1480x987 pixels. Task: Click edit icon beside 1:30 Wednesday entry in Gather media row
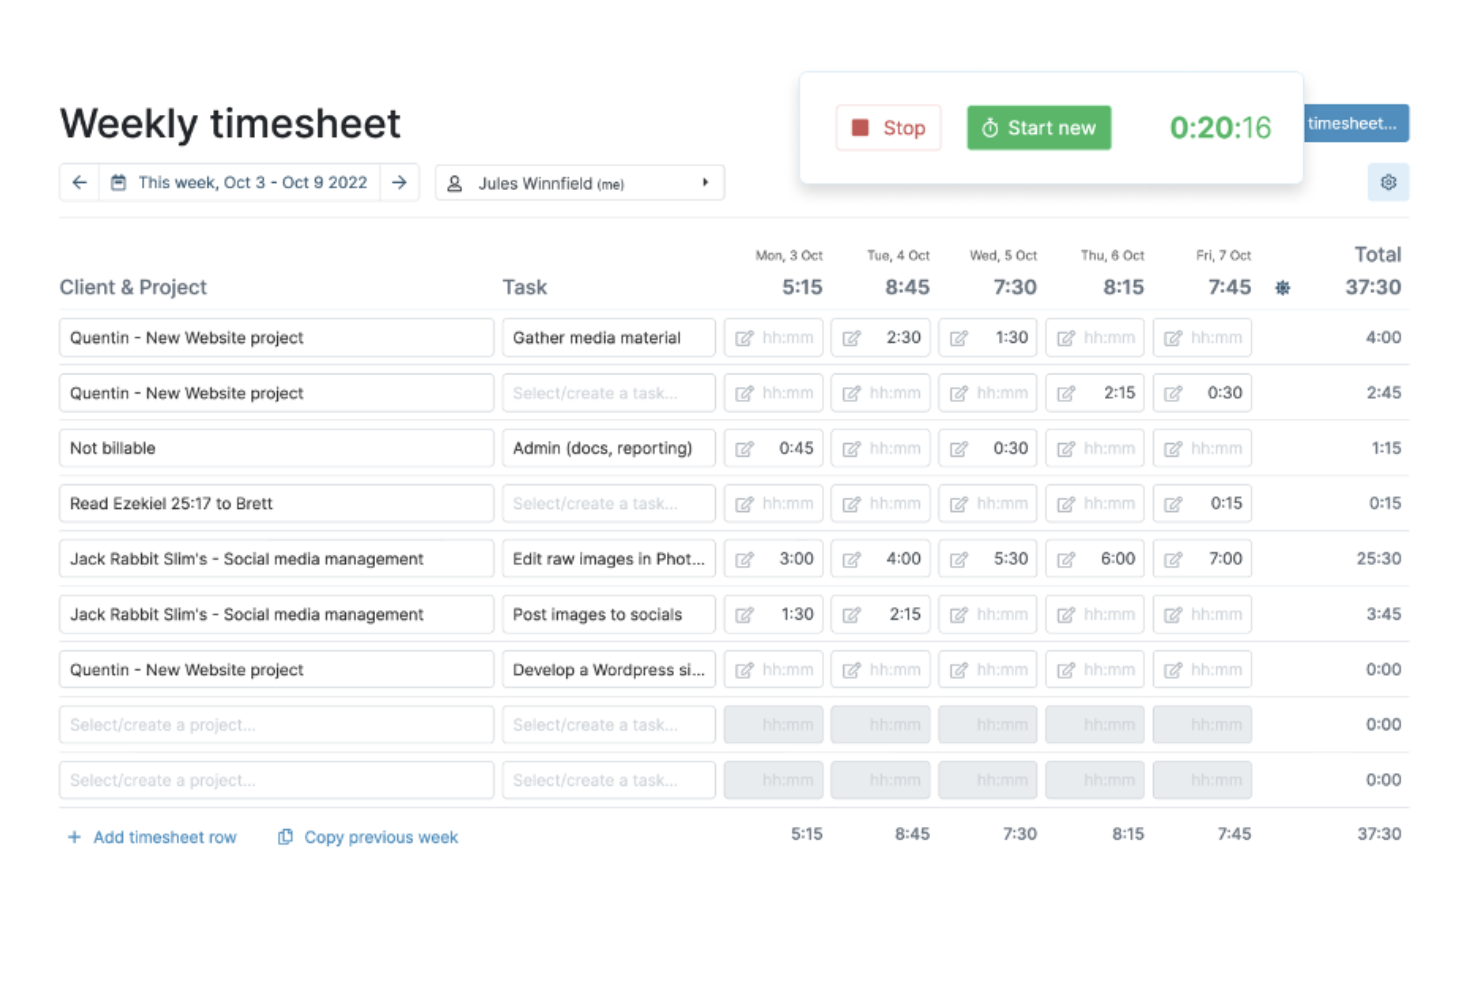click(958, 338)
